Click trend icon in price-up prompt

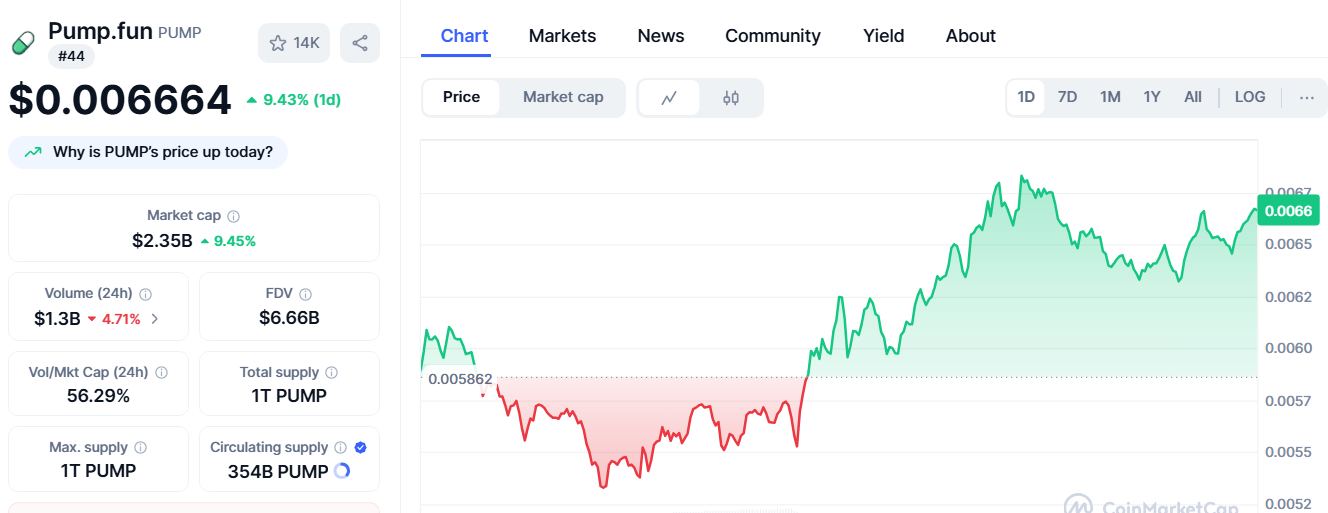coord(33,152)
